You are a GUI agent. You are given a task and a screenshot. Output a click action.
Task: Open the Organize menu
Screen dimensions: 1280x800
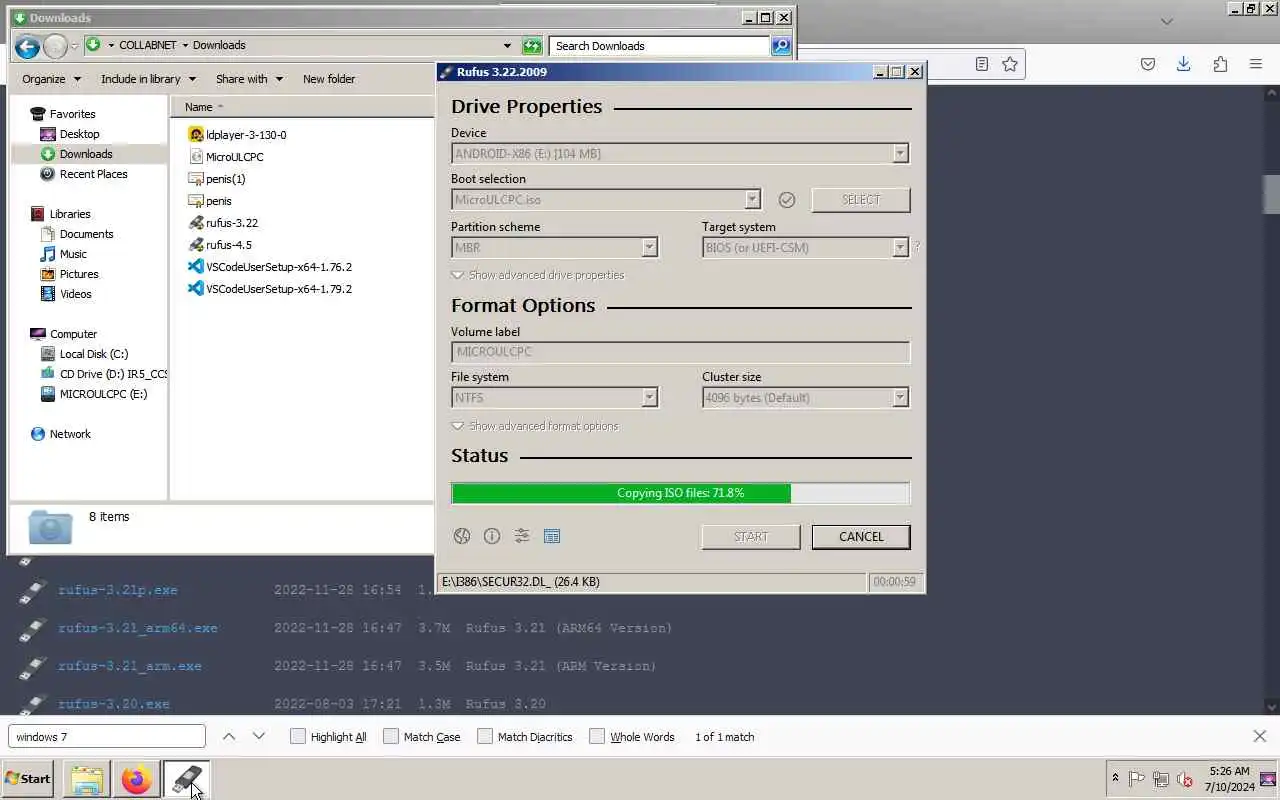tap(50, 79)
